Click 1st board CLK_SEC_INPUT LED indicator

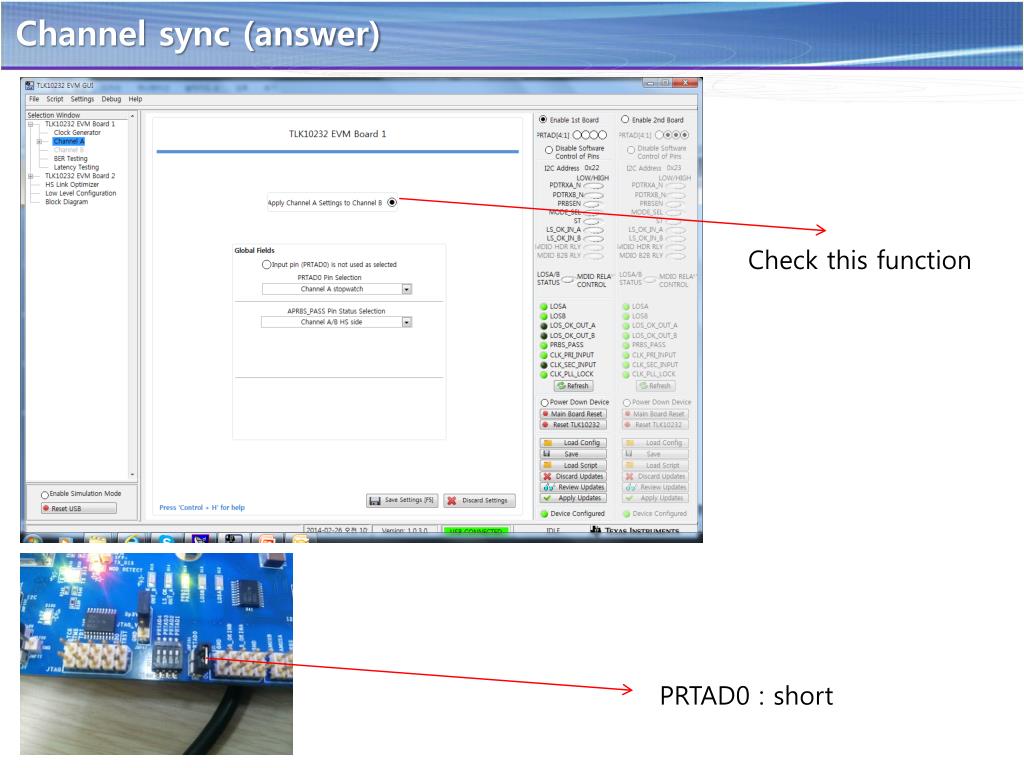tap(543, 365)
